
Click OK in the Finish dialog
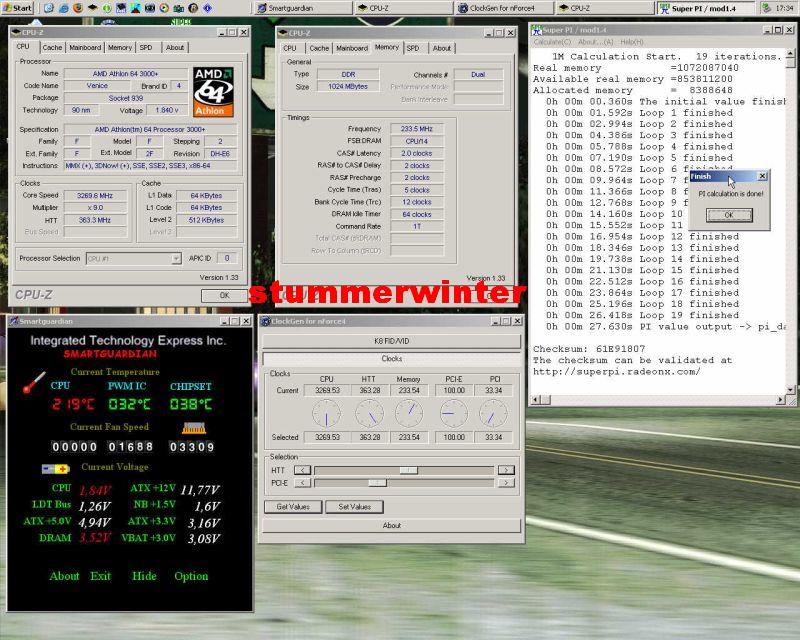tap(729, 215)
